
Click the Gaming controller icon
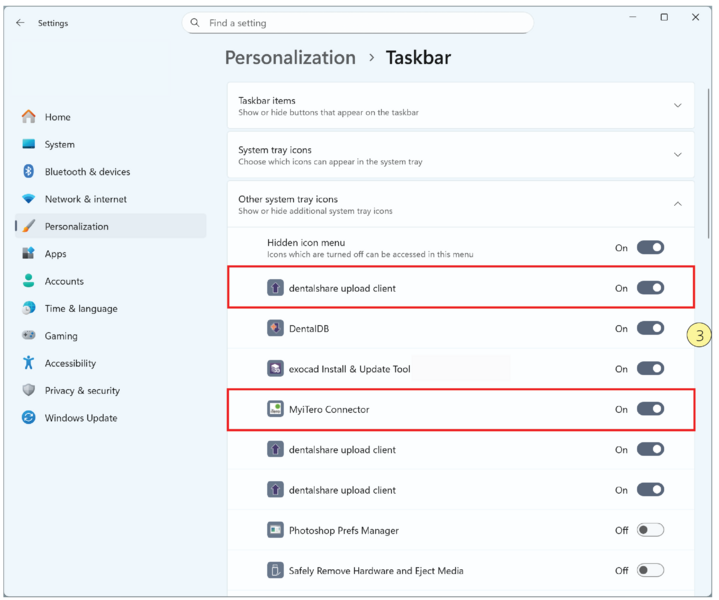click(28, 335)
